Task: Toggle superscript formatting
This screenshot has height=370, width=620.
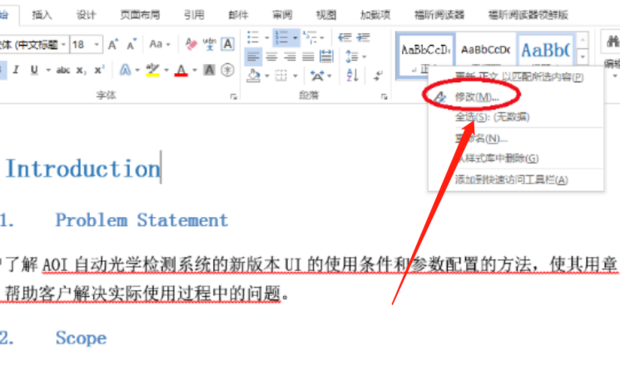Action: [99, 70]
